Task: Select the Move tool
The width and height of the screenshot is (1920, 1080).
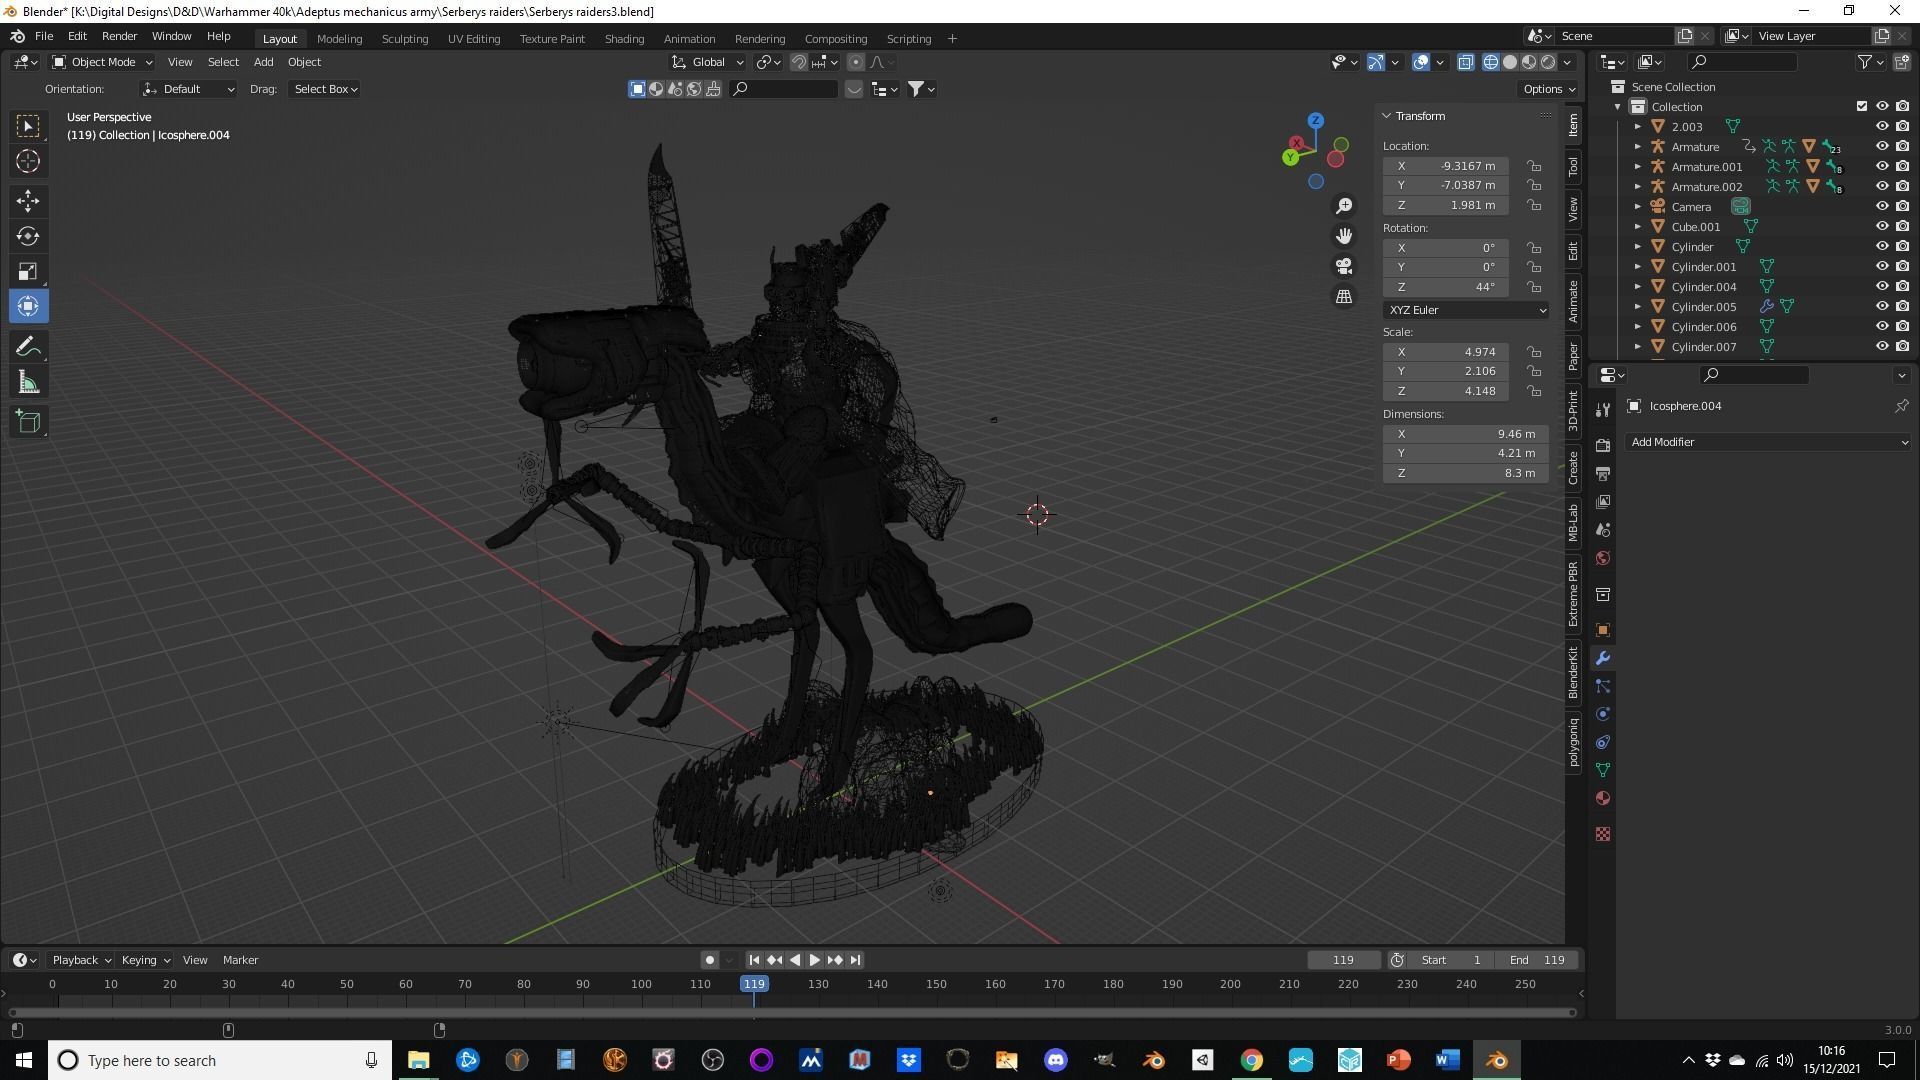Action: click(x=28, y=201)
